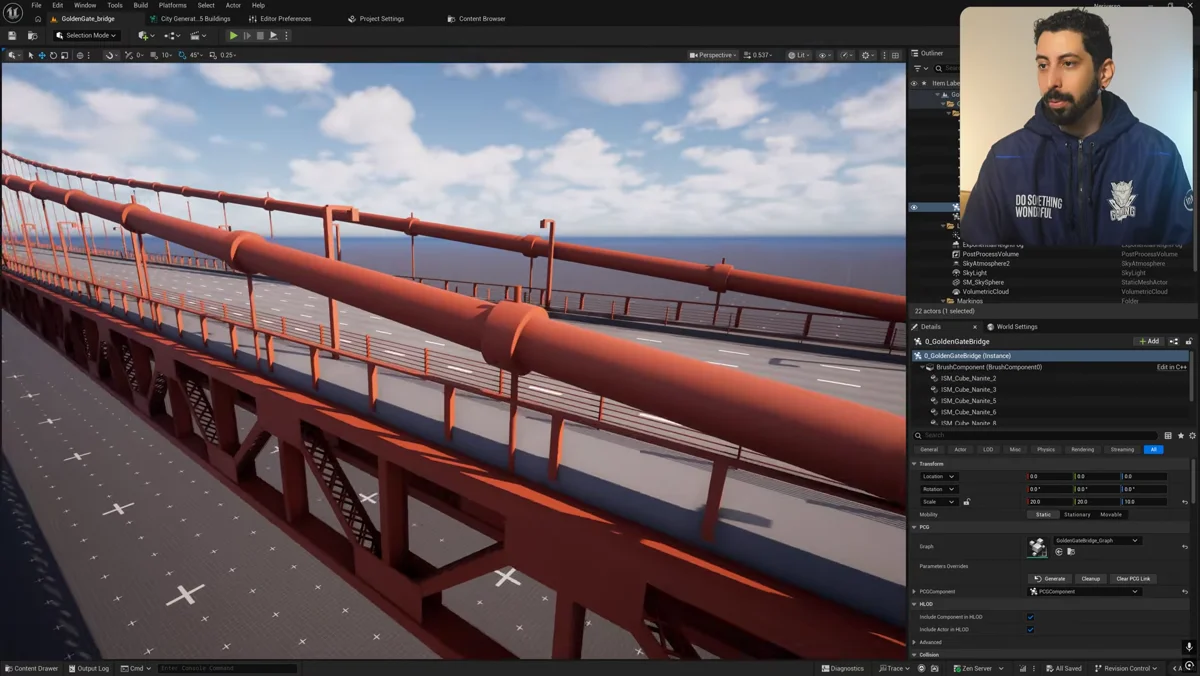1200x676 pixels.
Task: Toggle visibility eye of selected Outliner row
Action: [x=913, y=207]
